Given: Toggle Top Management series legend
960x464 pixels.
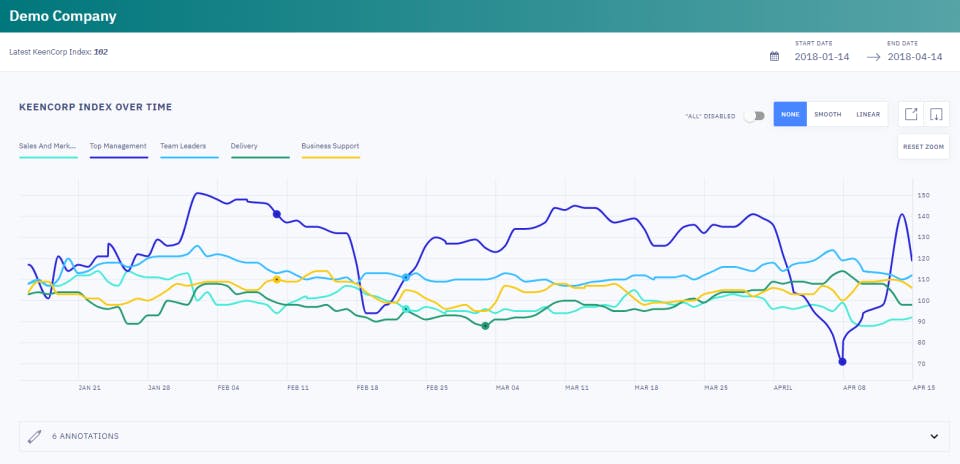Looking at the screenshot, I should click(118, 149).
